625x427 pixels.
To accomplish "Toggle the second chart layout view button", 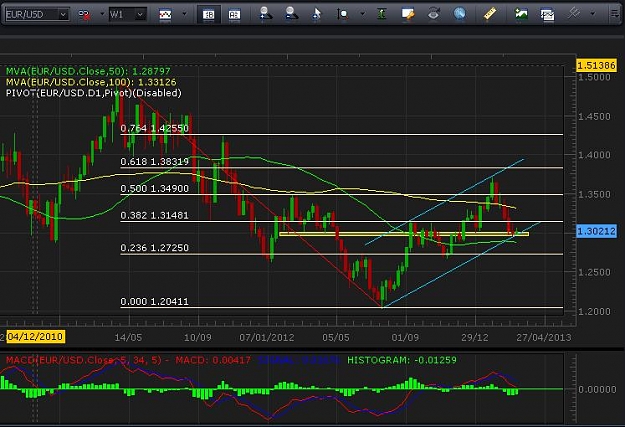I will pos(234,15).
